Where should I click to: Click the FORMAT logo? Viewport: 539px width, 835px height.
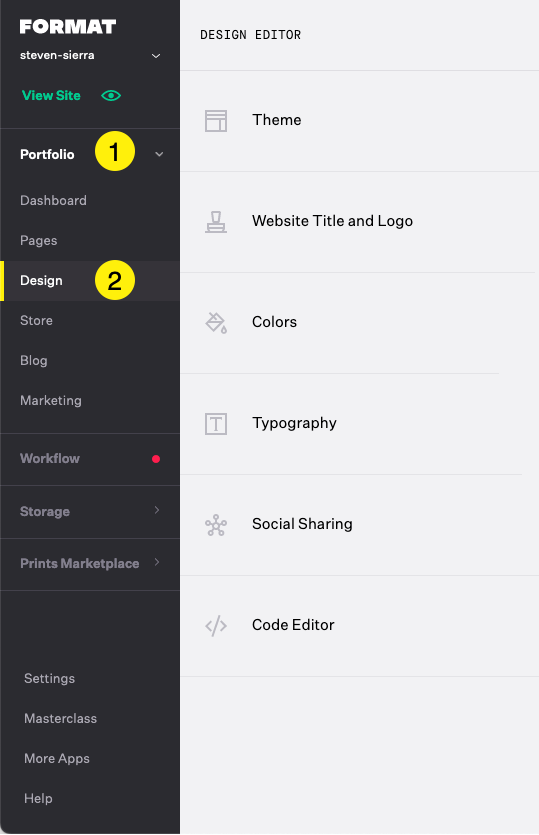[68, 27]
